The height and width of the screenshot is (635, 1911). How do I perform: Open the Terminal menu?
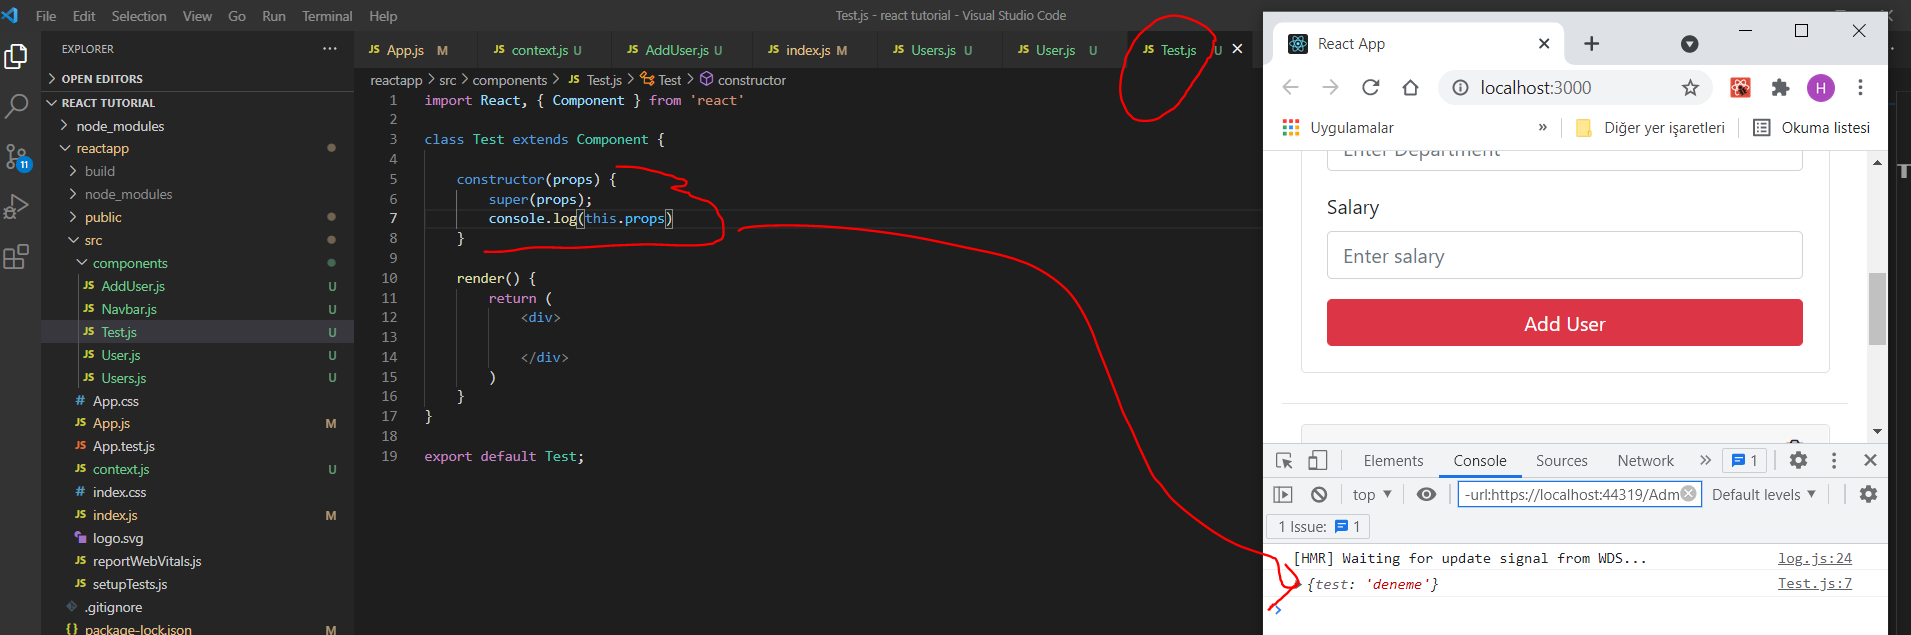click(x=327, y=16)
